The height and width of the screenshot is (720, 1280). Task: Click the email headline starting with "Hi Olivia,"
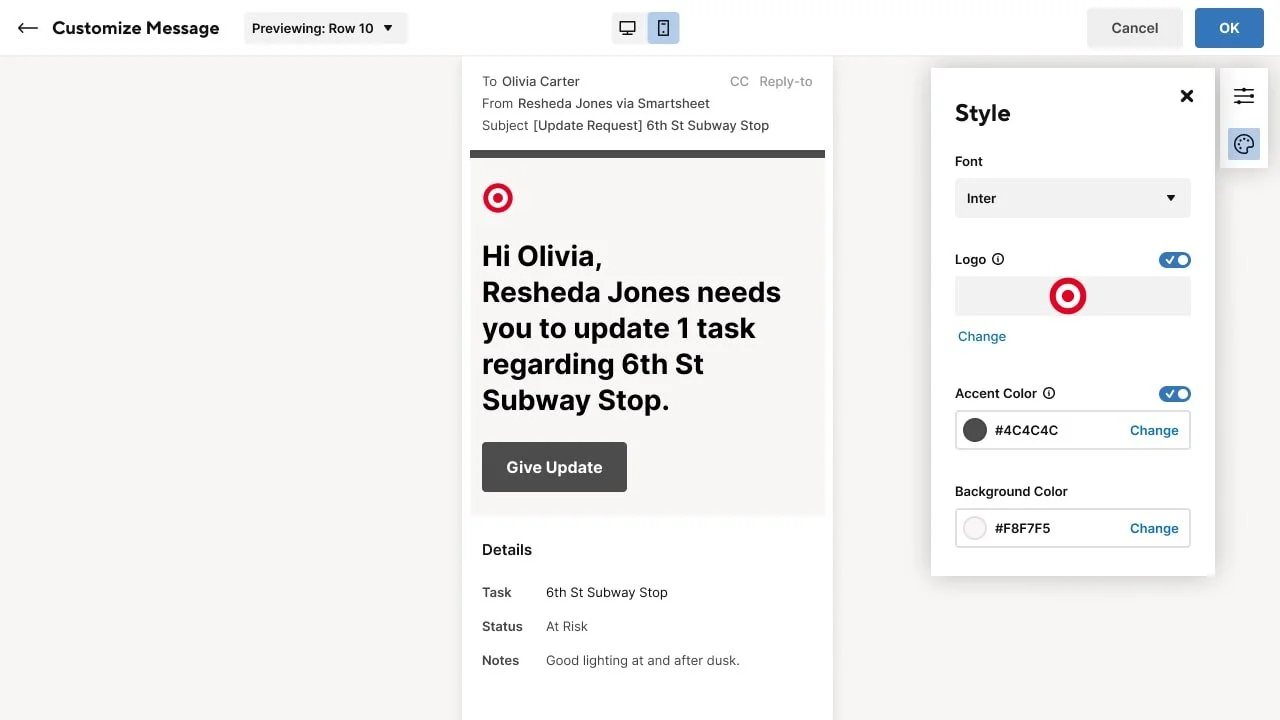[632, 328]
